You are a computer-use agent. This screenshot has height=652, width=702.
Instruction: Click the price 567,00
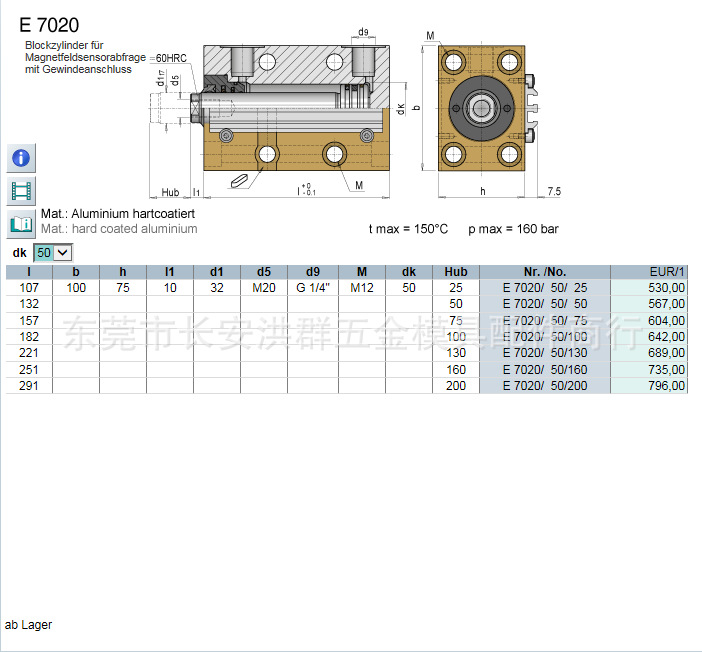[x=666, y=304]
